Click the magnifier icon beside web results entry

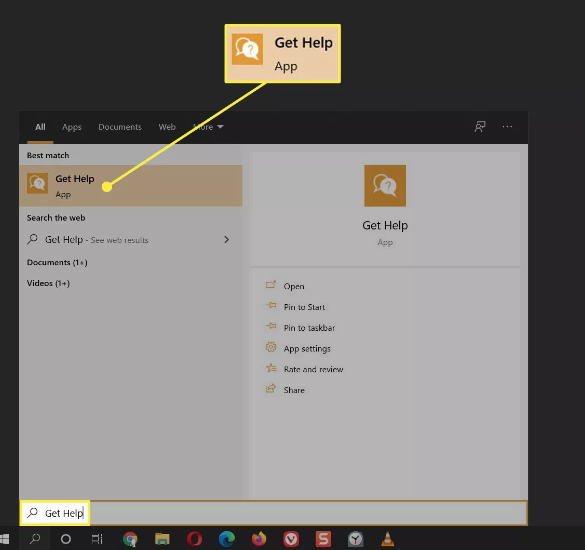coord(32,239)
